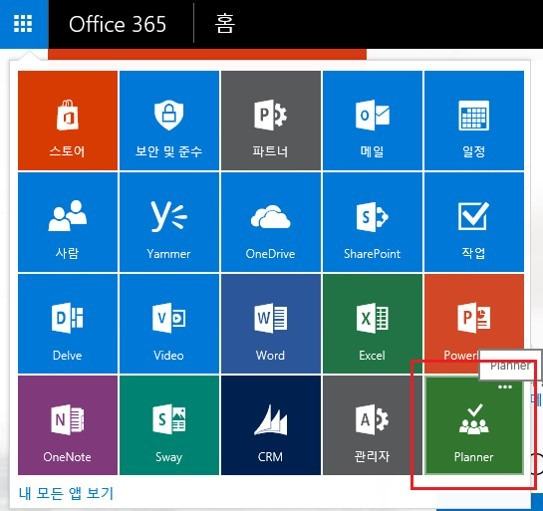Open the 보안 및 준수 security tile
This screenshot has height=511, width=543.
169,120
